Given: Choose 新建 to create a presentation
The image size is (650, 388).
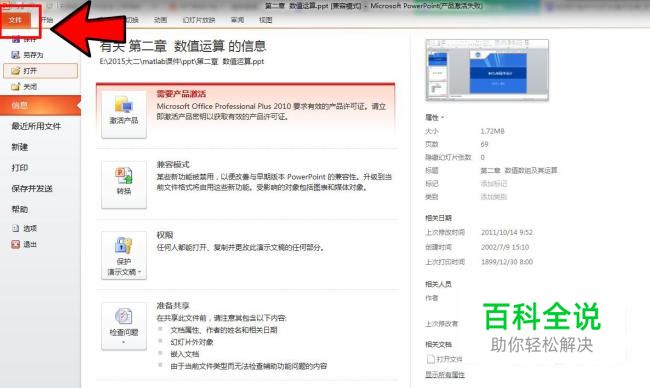Looking at the screenshot, I should 19,147.
